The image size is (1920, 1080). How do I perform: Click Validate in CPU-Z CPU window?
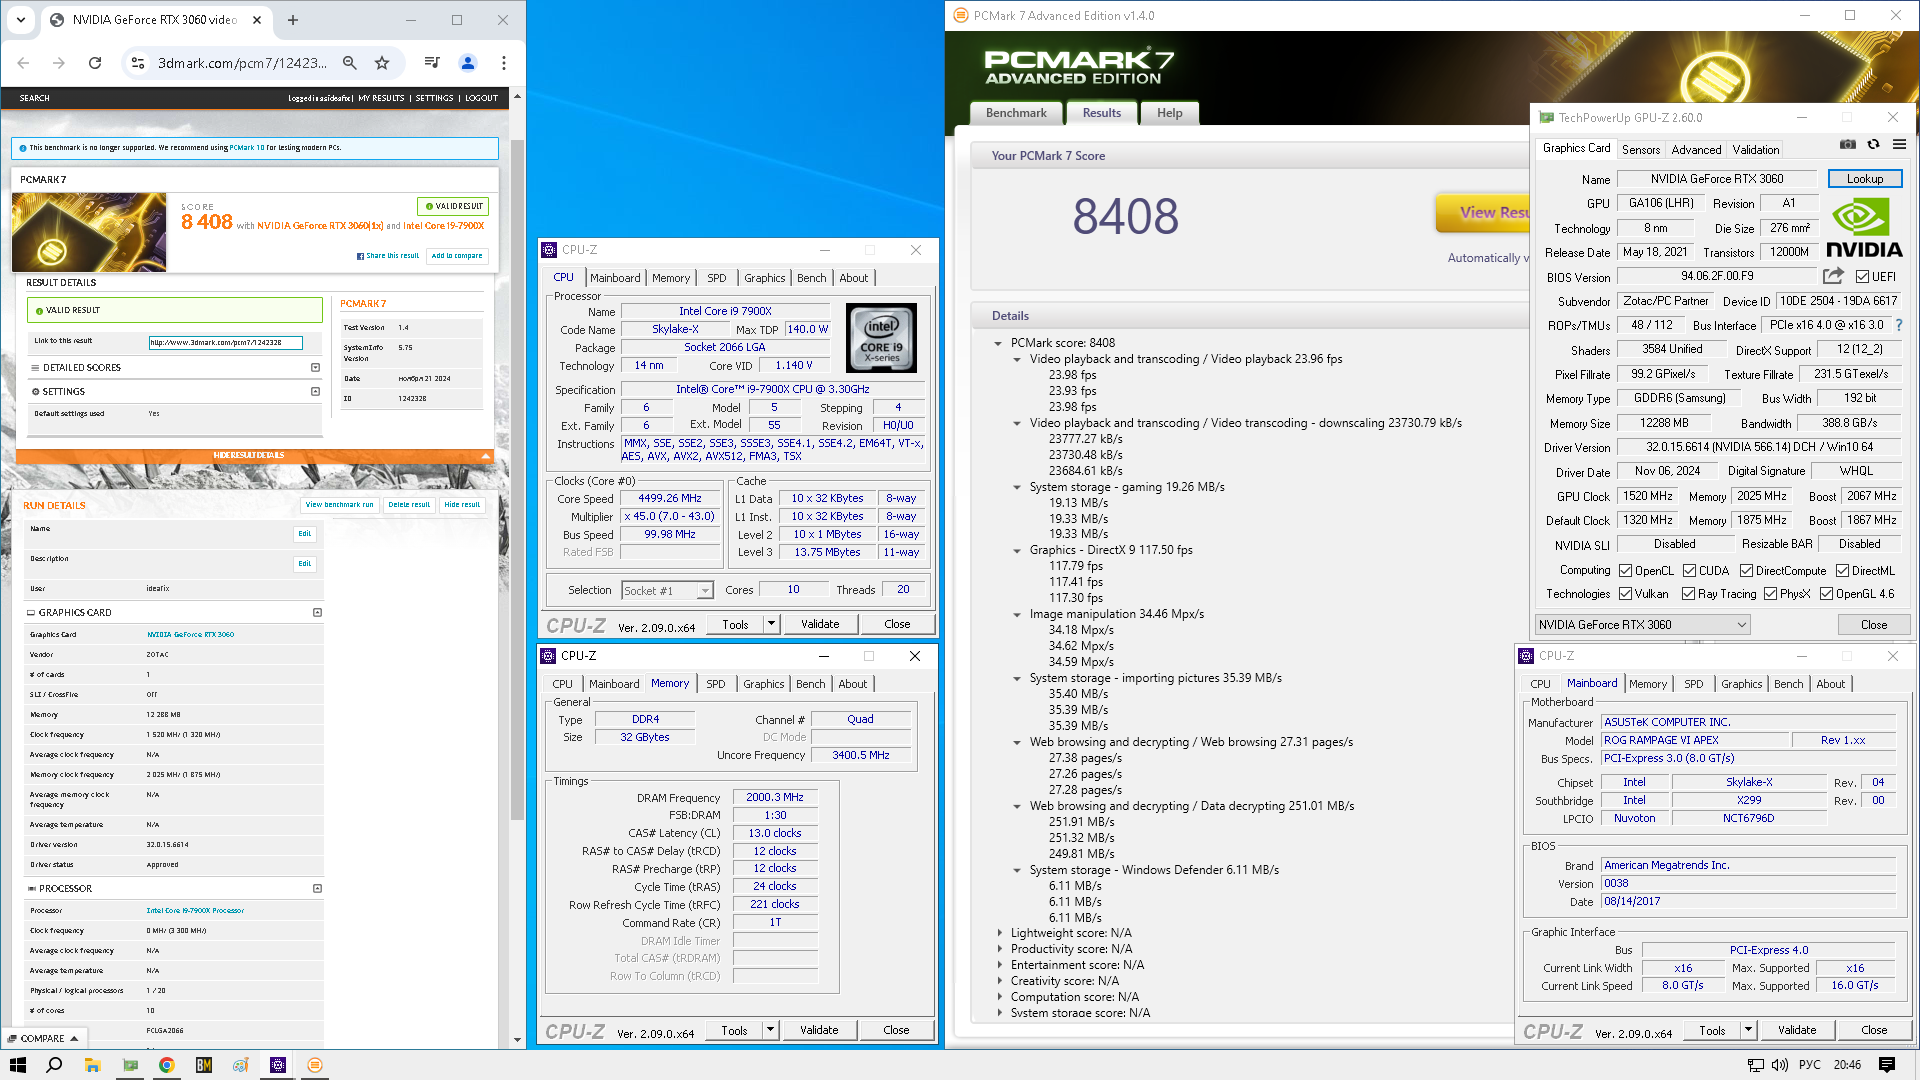click(820, 624)
